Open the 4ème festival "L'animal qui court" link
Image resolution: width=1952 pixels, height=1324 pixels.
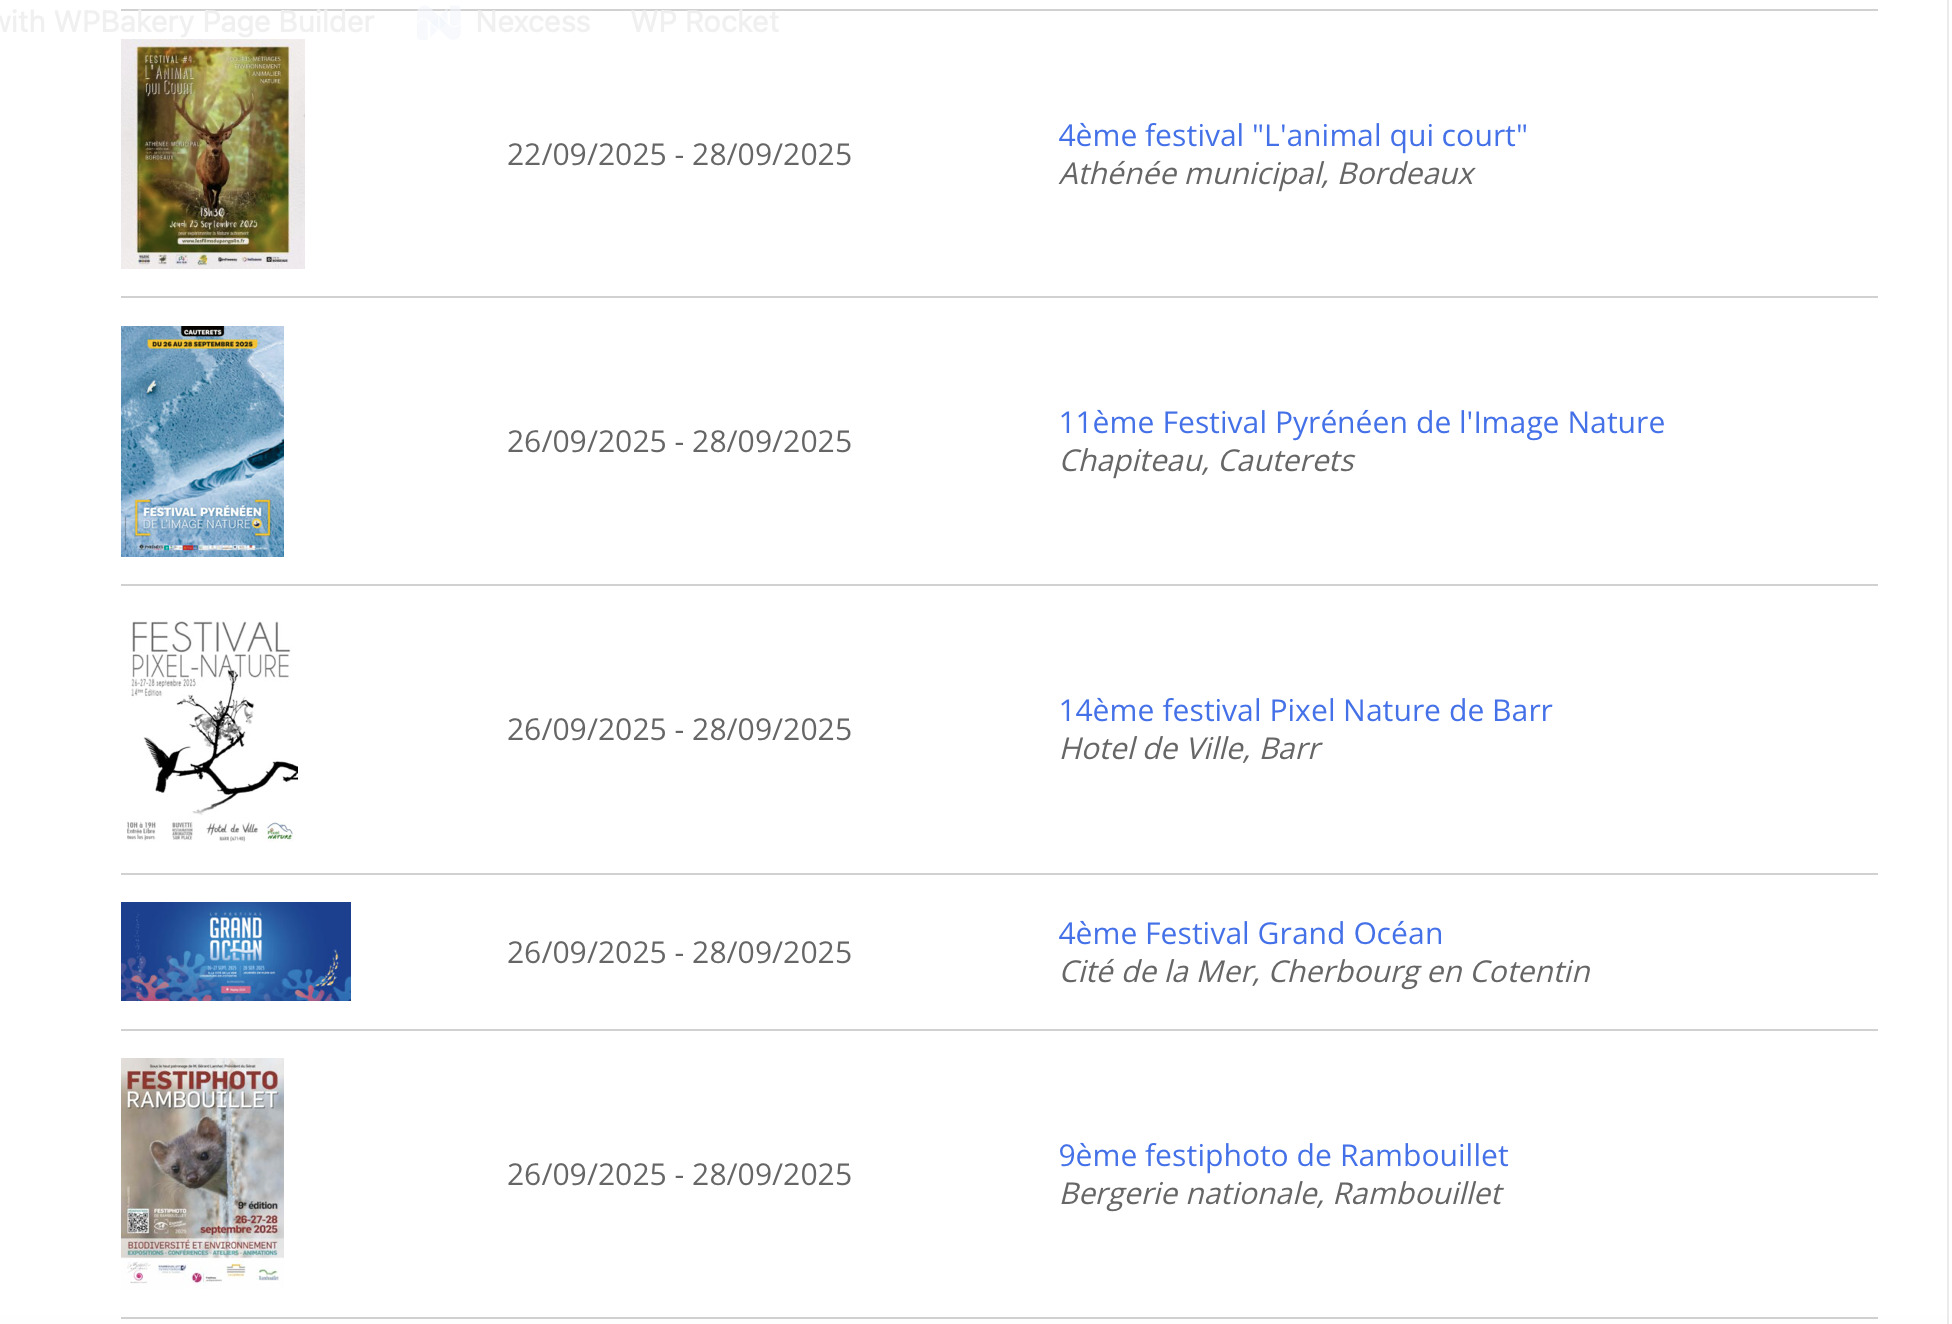(1292, 135)
